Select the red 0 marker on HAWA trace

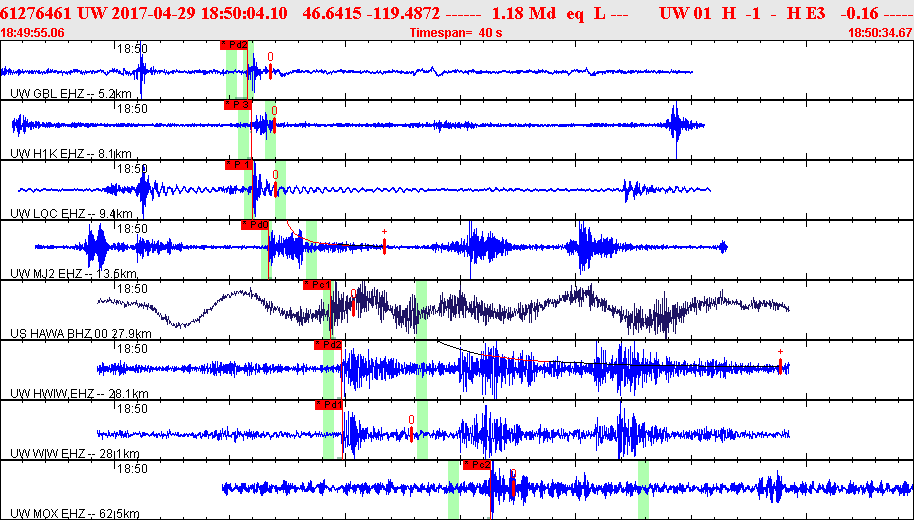tap(353, 302)
